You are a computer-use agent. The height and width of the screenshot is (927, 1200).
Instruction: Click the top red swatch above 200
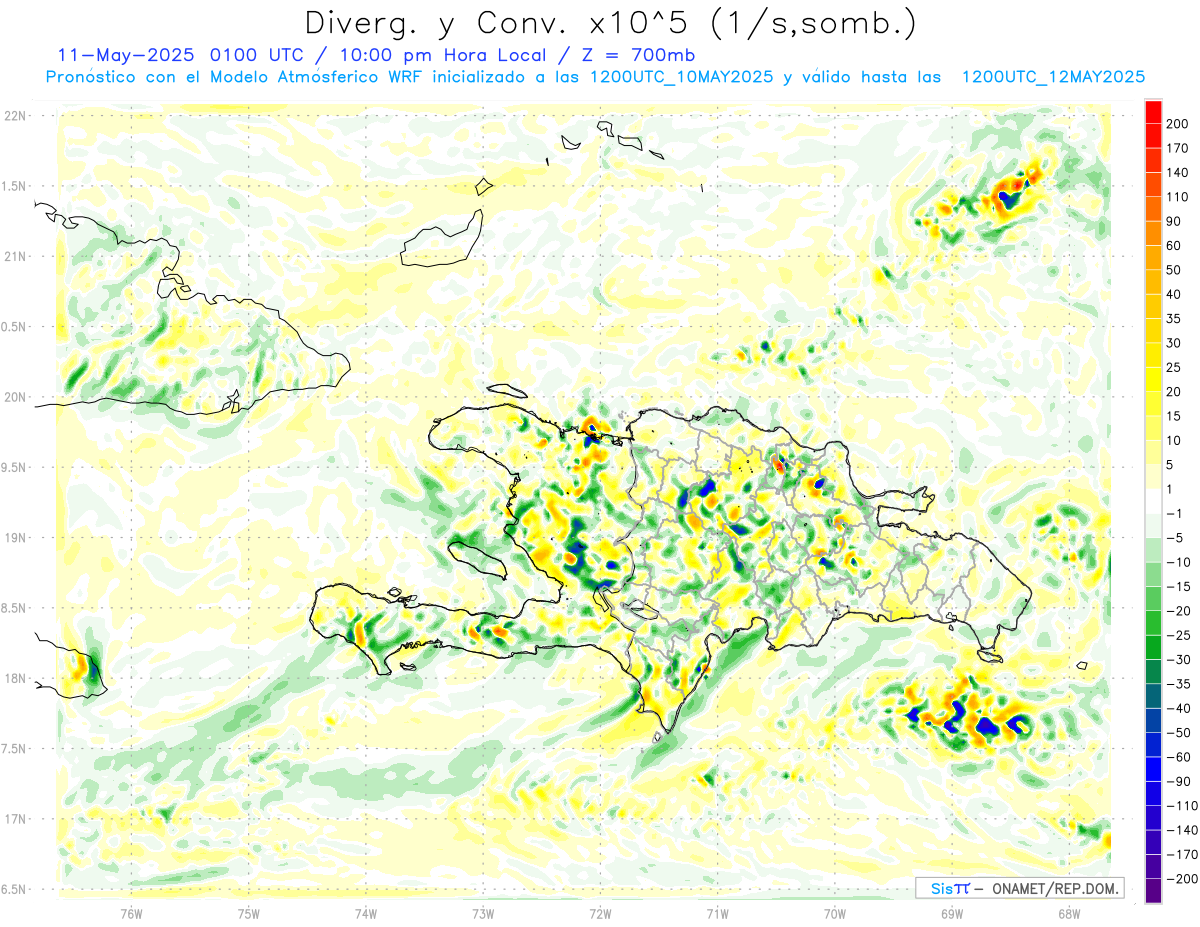(1153, 111)
